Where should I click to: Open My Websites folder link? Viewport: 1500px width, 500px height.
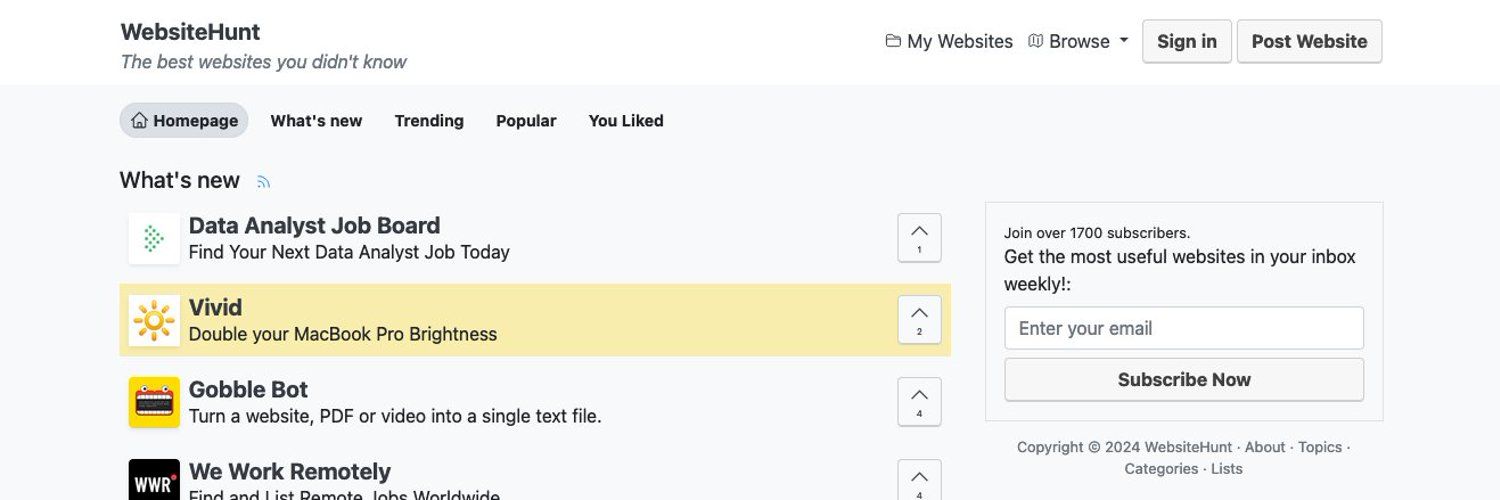(x=949, y=41)
